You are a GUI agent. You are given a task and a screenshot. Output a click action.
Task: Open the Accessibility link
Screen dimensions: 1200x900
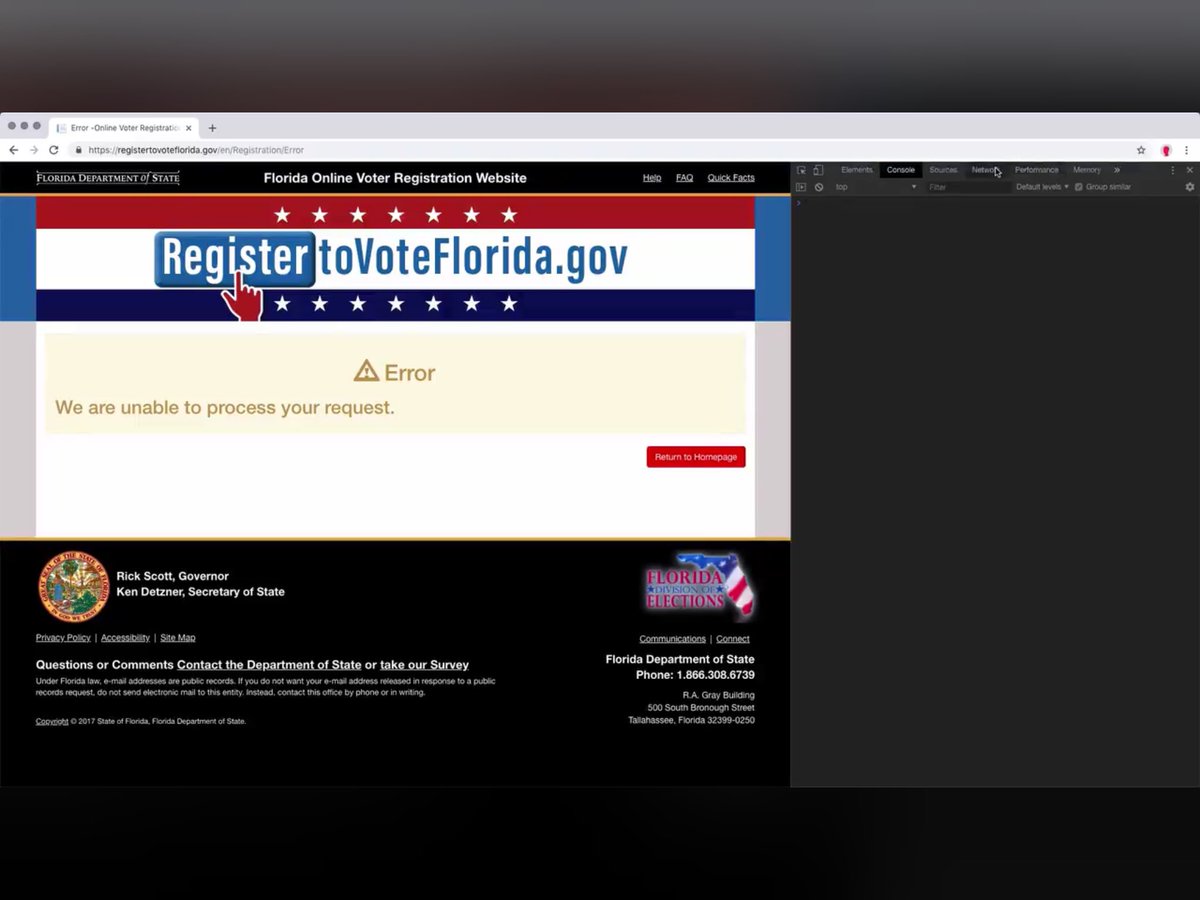pyautogui.click(x=125, y=638)
